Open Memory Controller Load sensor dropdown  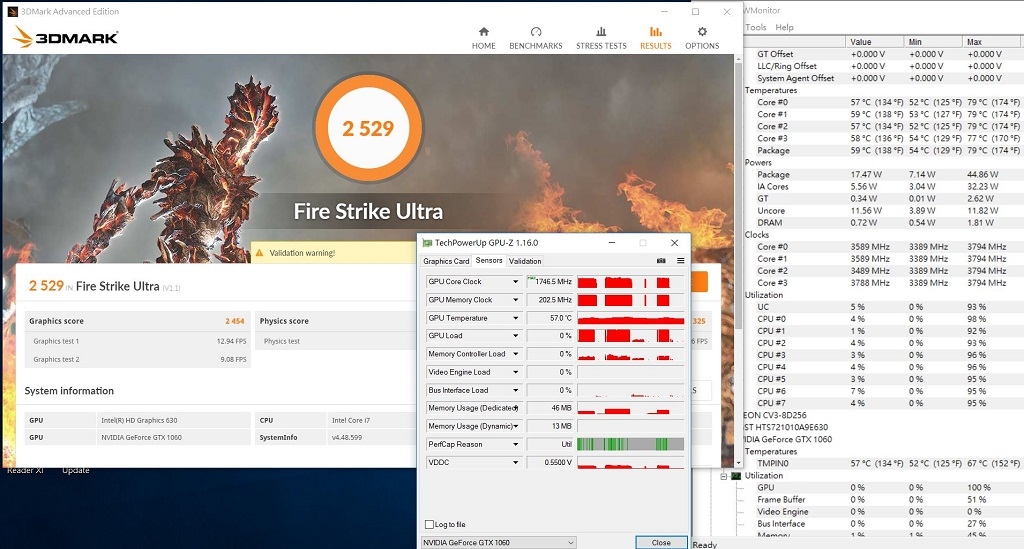pyautogui.click(x=515, y=354)
